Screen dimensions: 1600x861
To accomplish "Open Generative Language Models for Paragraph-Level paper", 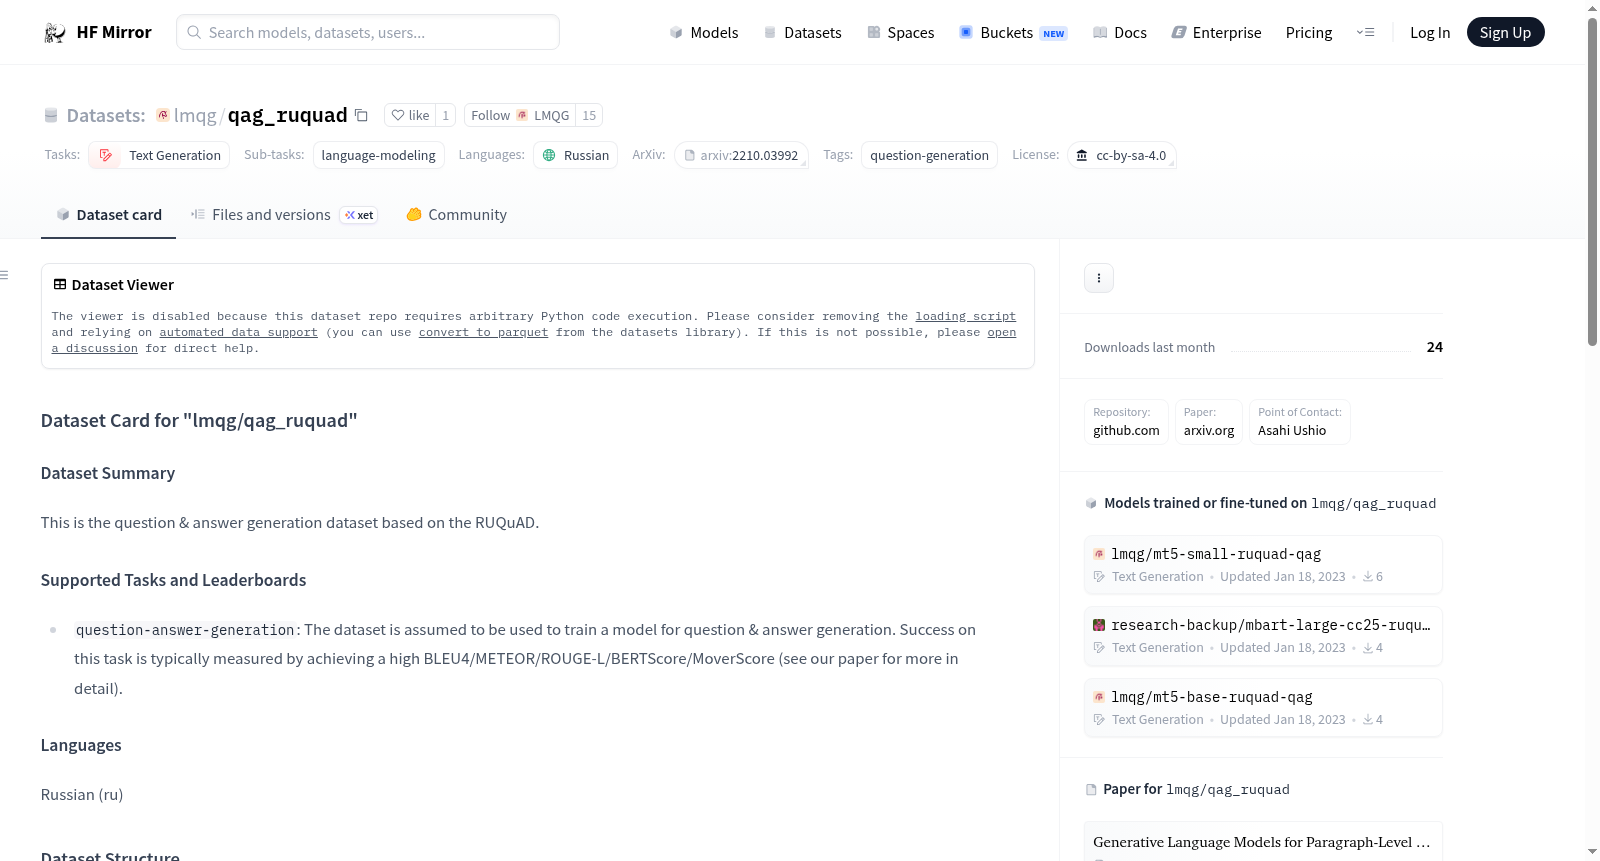I will tap(1262, 842).
